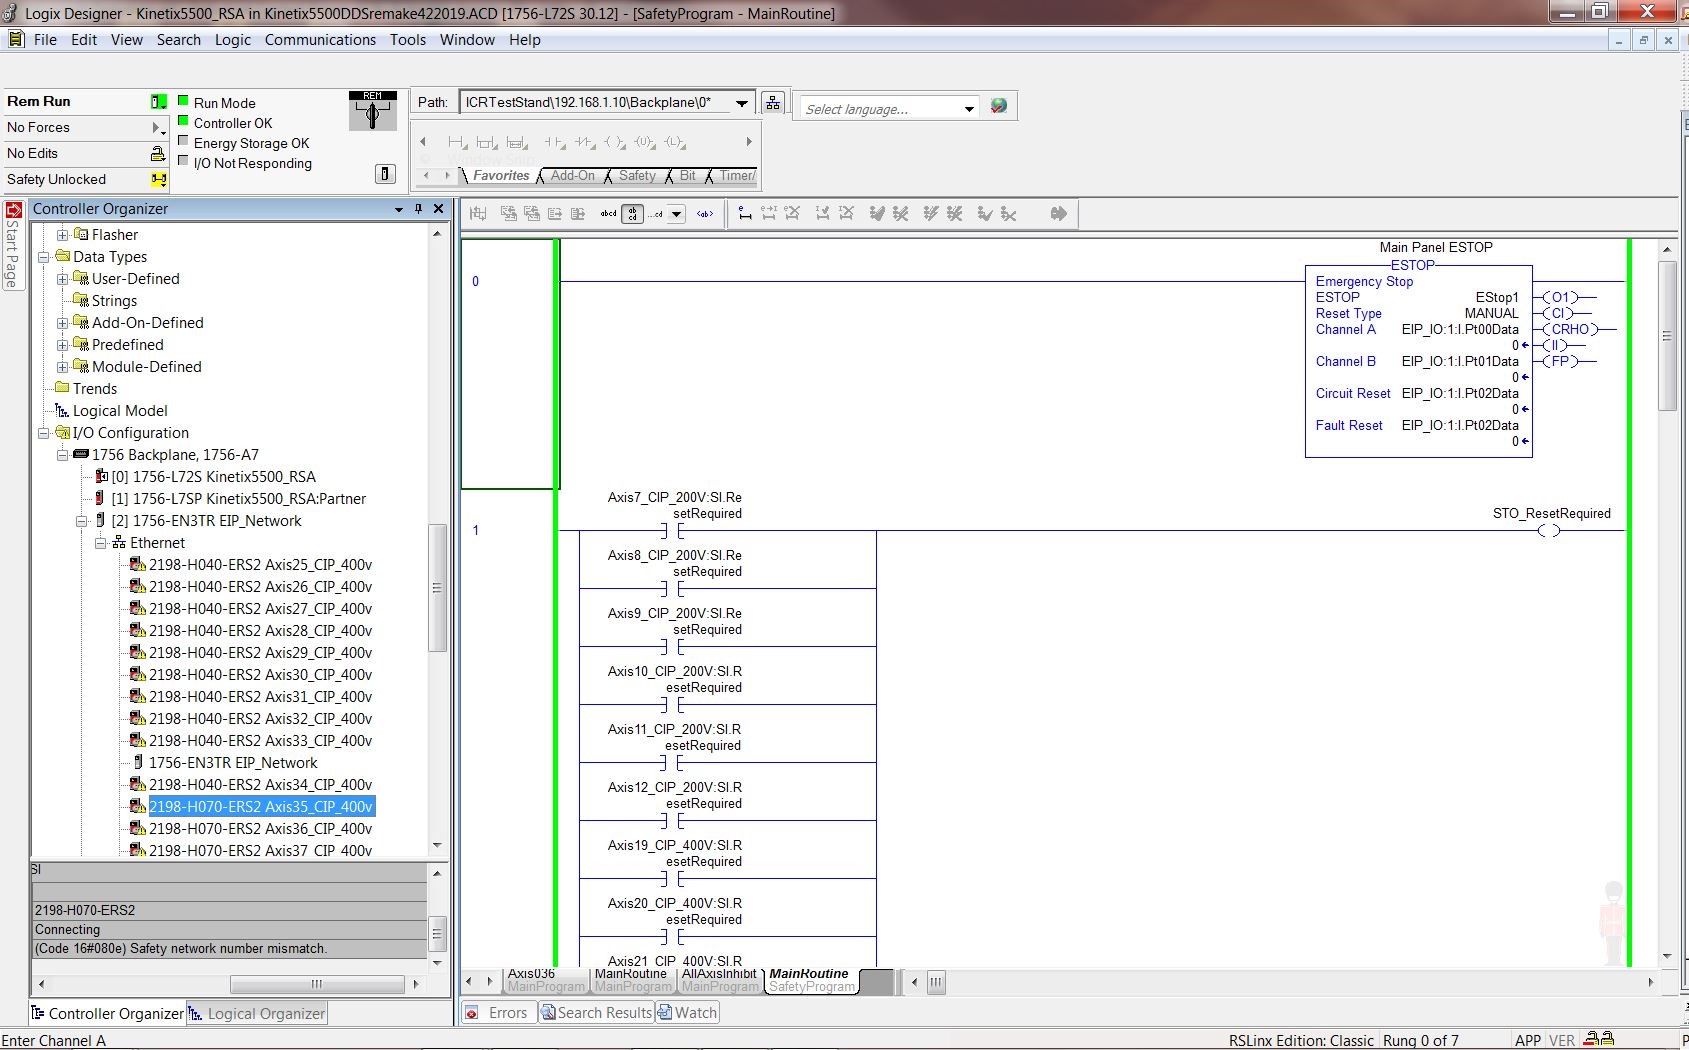Click the toggle tag description 'ab cd' button

point(632,213)
